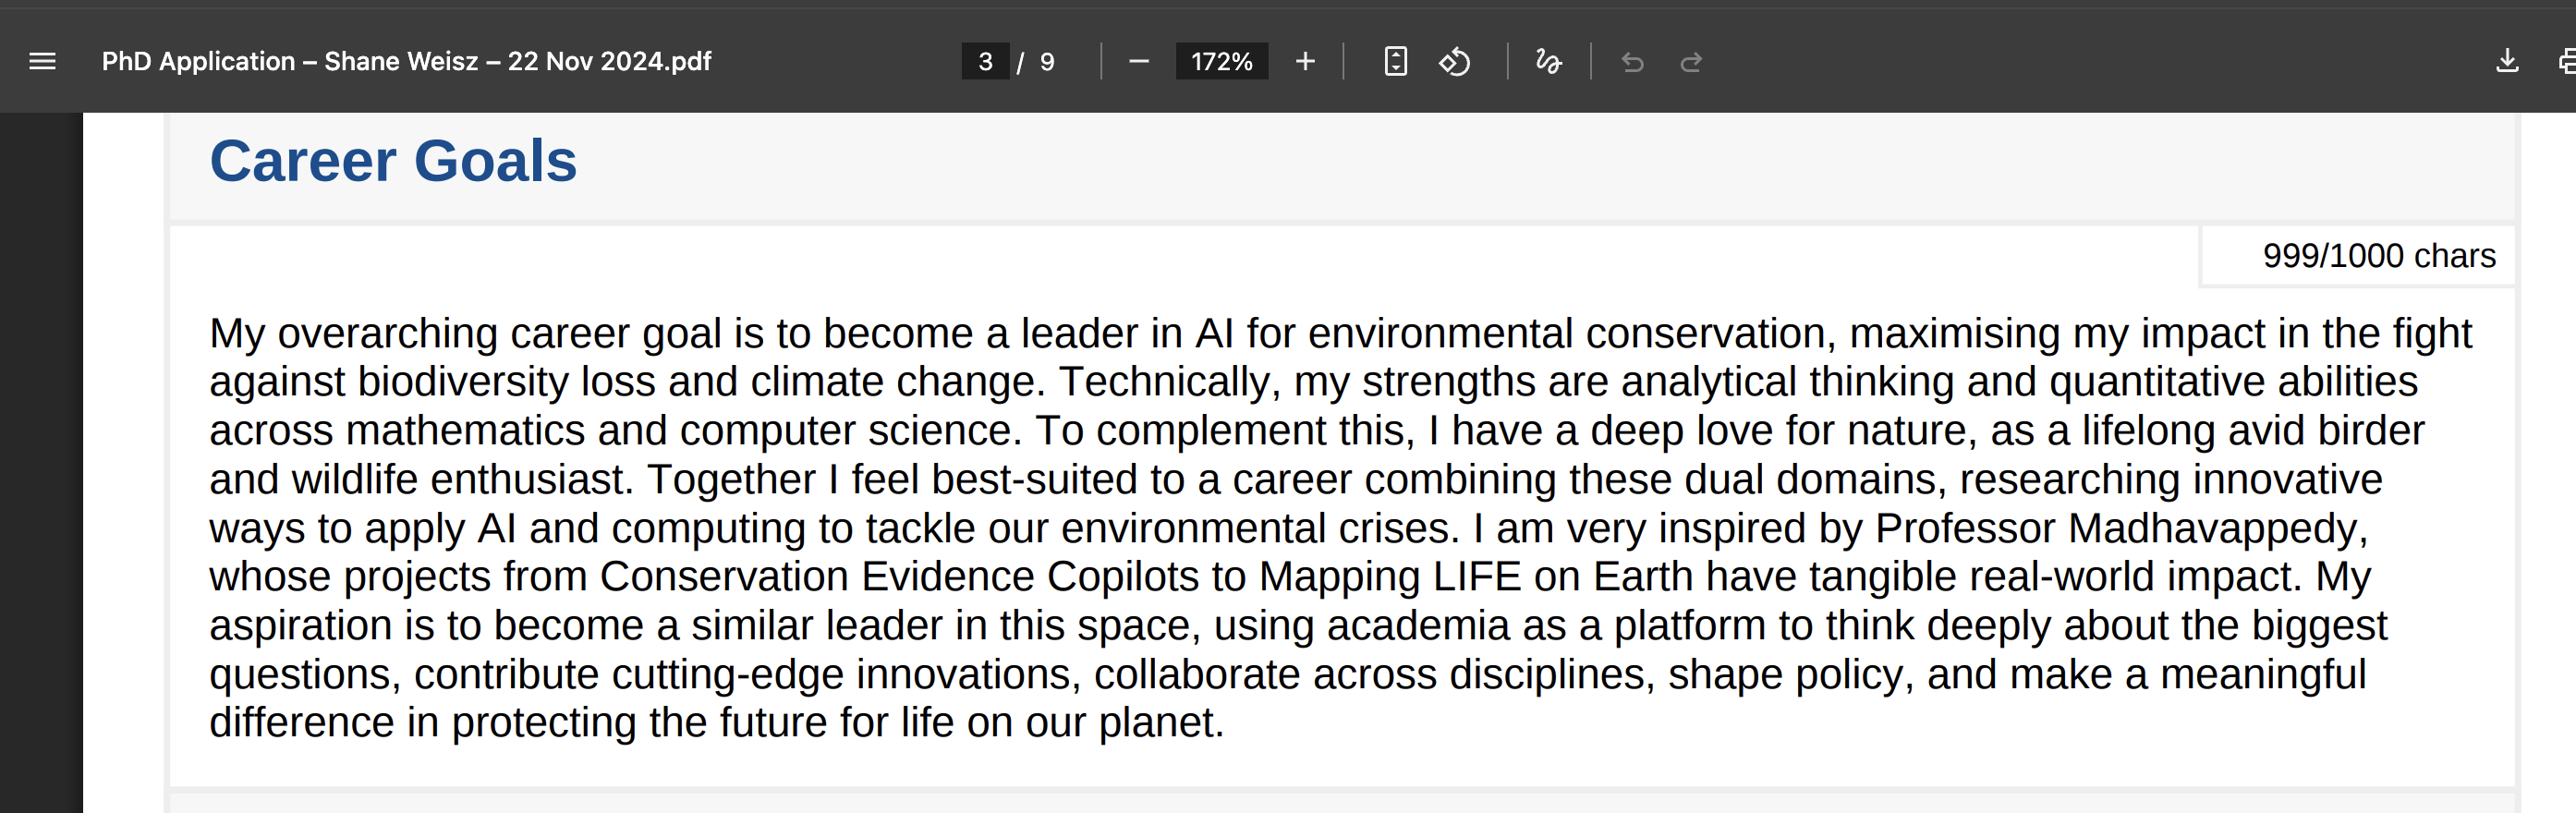Fit the page to the window

point(1394,61)
